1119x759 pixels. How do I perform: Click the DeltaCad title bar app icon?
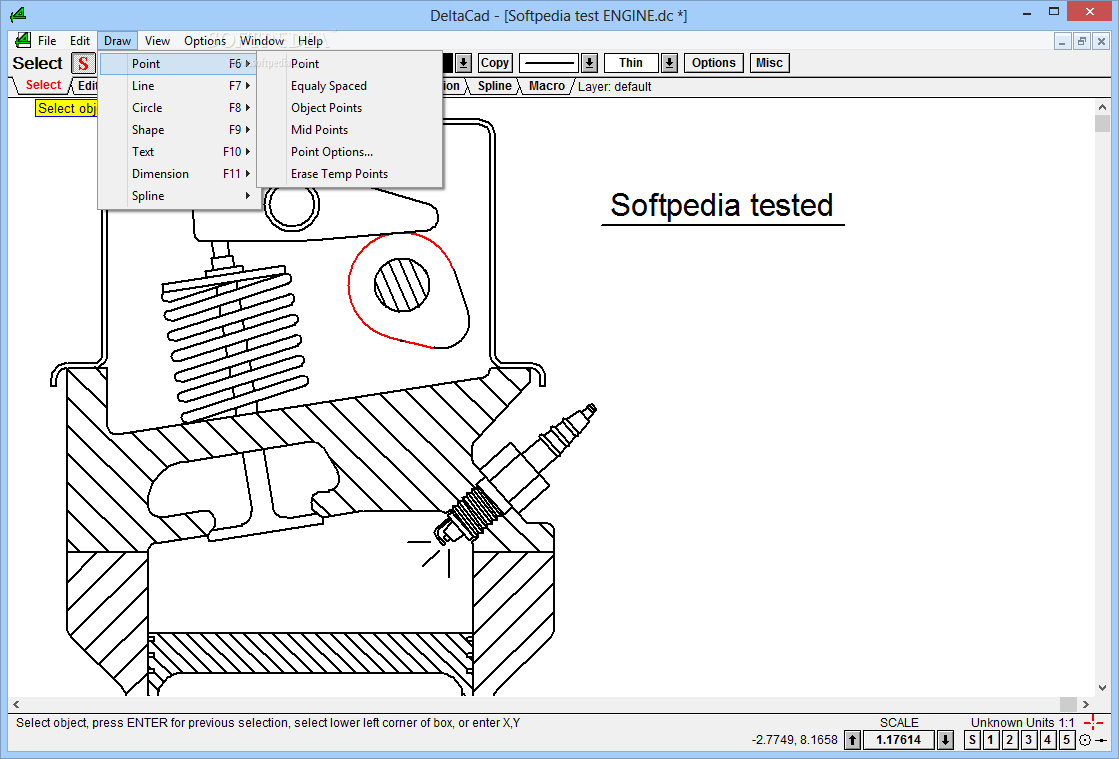18,14
